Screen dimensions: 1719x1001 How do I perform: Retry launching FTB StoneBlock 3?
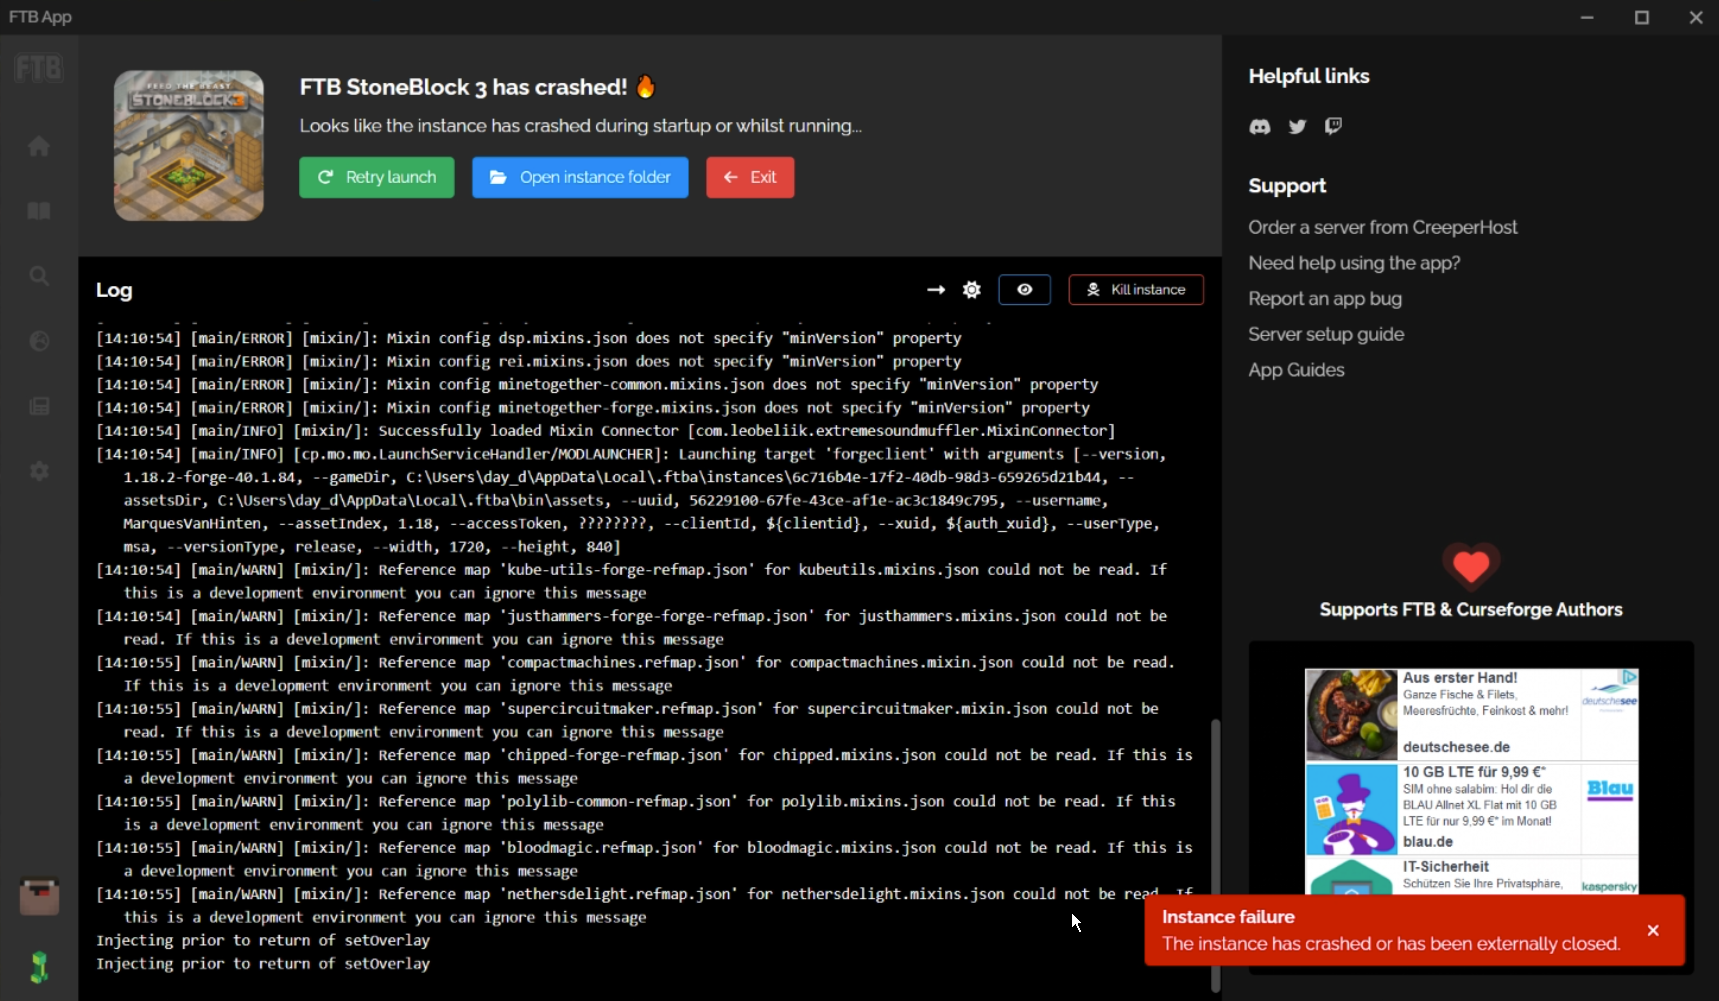[376, 177]
